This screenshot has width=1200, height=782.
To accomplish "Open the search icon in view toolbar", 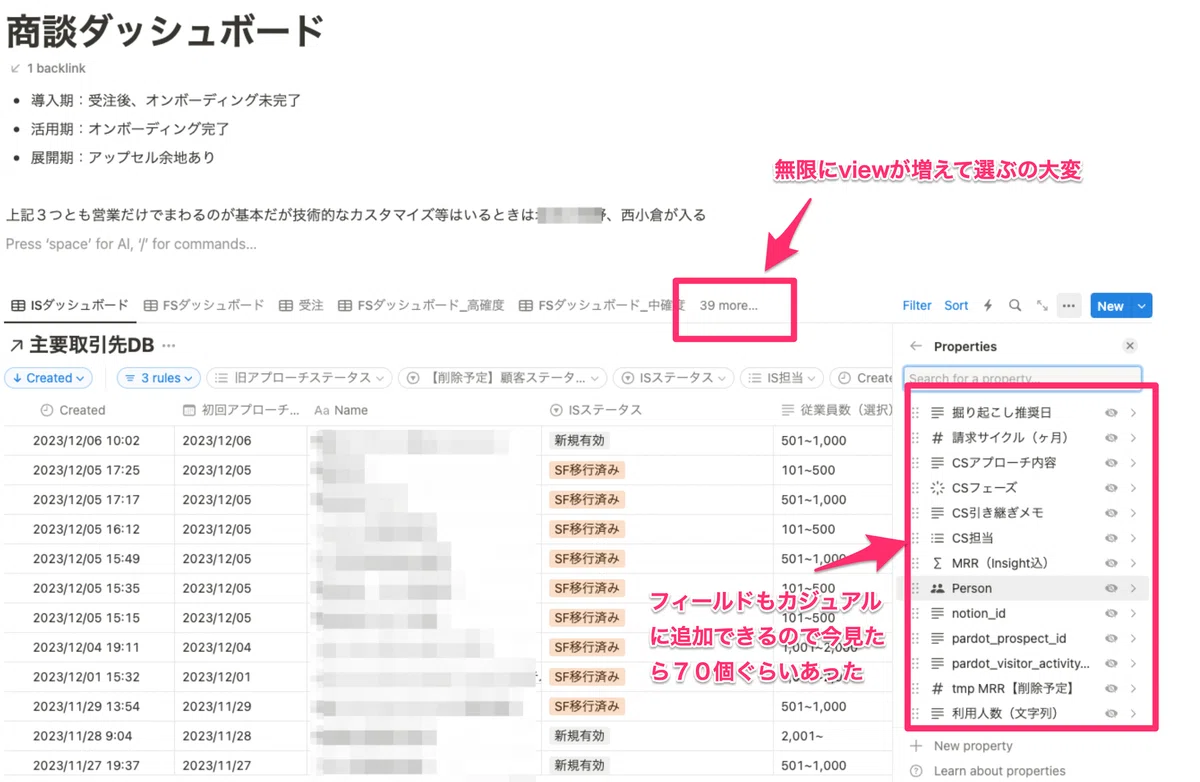I will 1015,306.
